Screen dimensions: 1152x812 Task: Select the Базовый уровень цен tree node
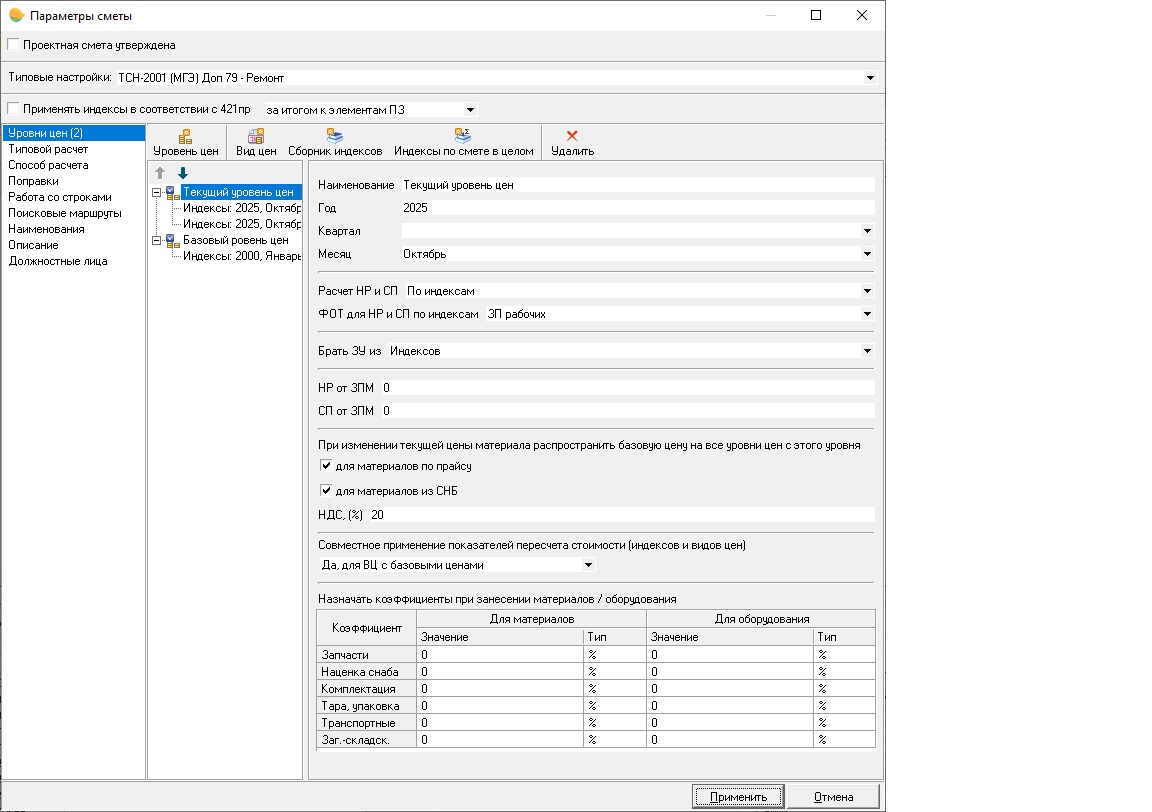pyautogui.click(x=235, y=240)
